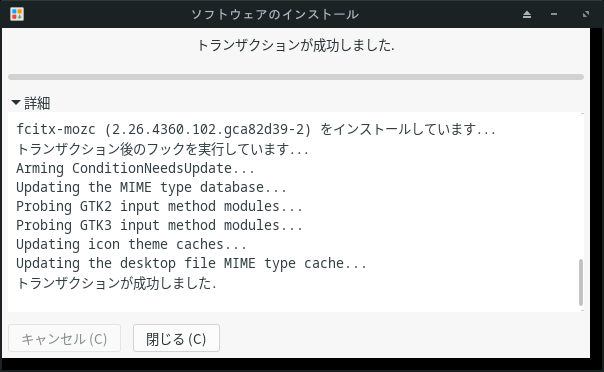604x372 pixels.
Task: Minimize the software install window
Action: point(554,14)
